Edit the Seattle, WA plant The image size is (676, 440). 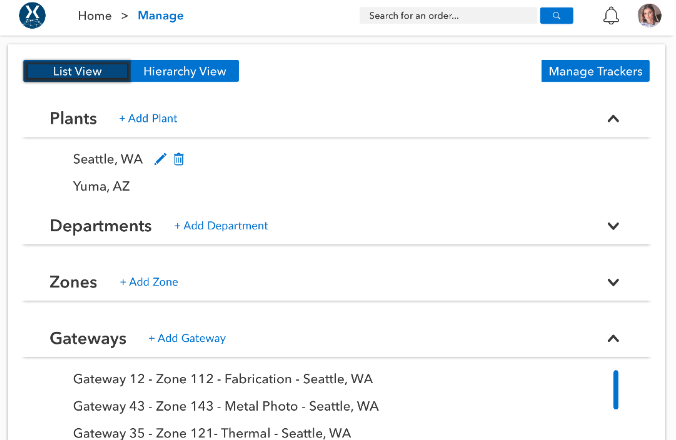(161, 159)
